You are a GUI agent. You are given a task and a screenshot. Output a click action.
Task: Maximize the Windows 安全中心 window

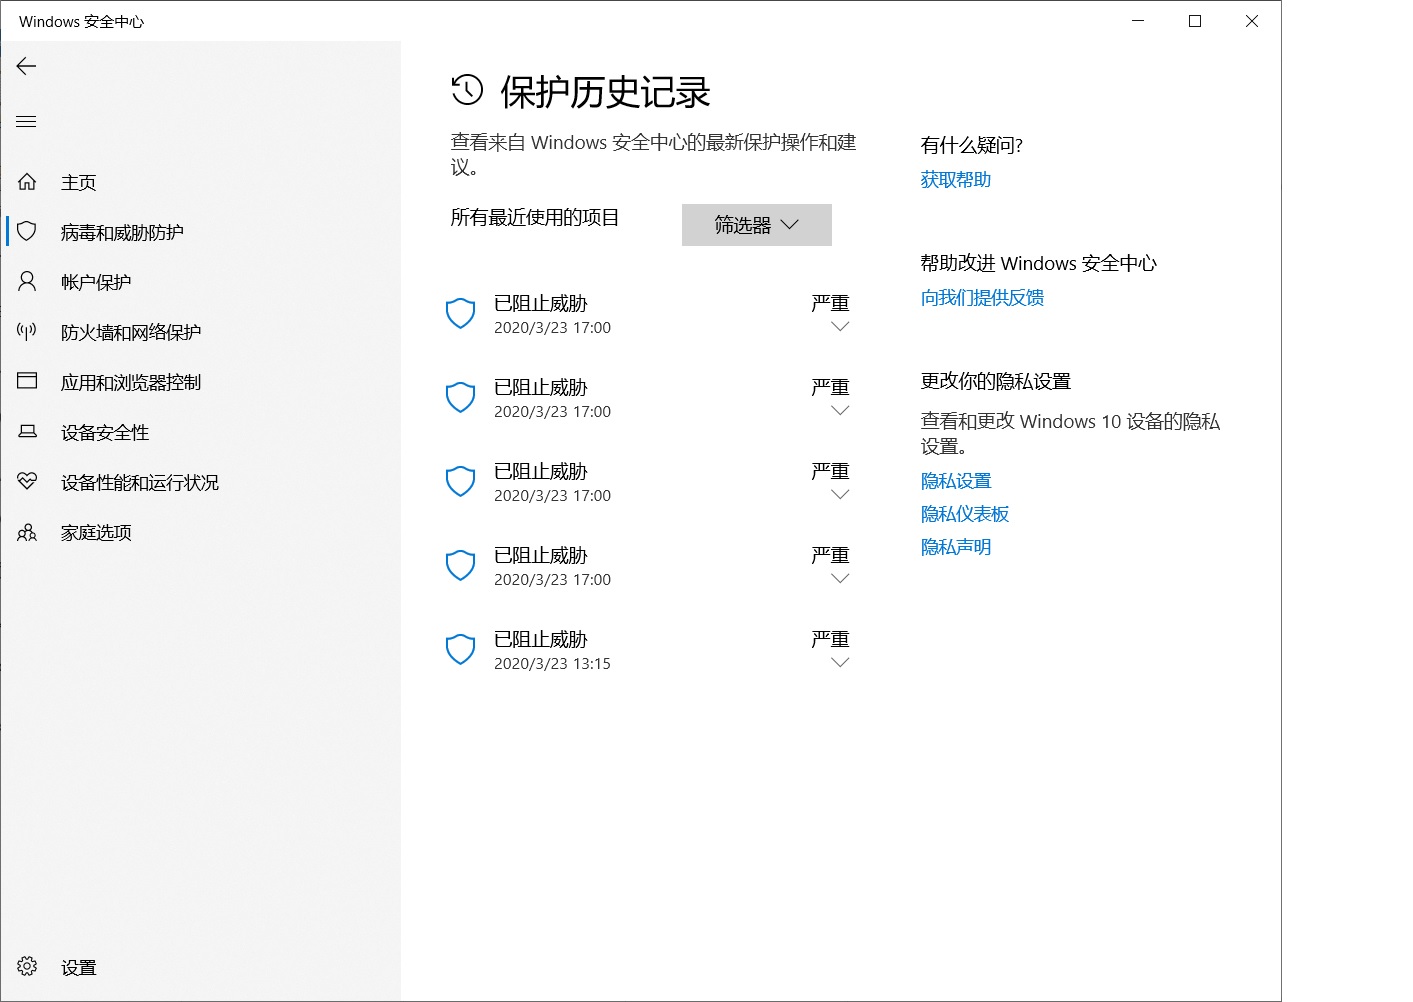[x=1195, y=21]
